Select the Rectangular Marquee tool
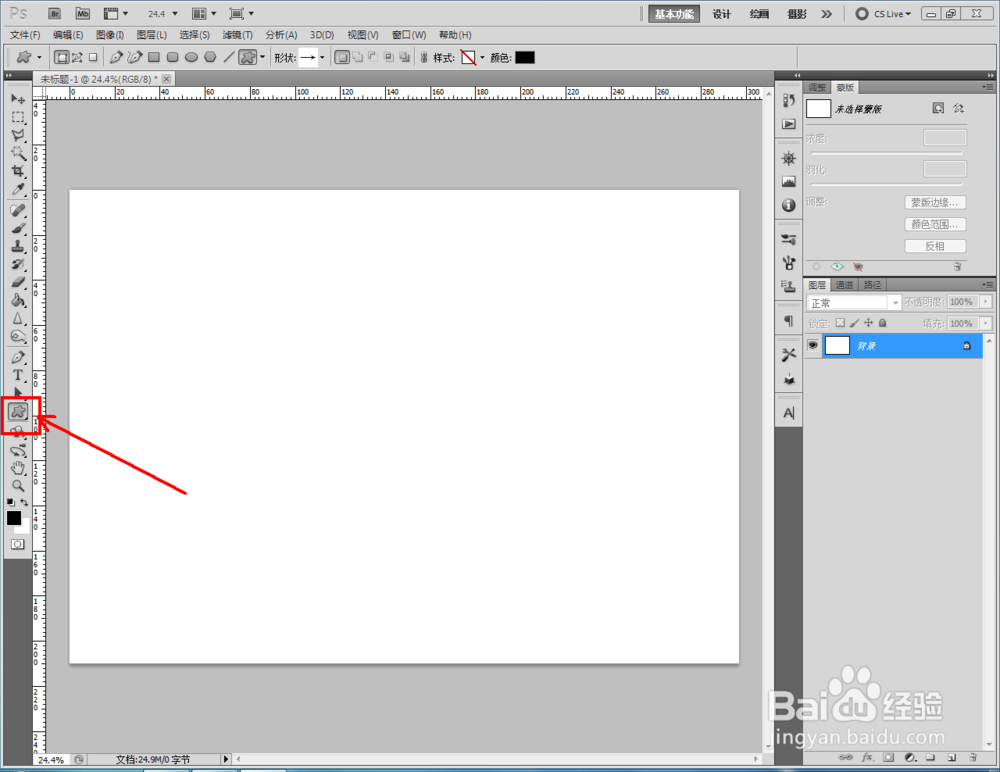 18,117
